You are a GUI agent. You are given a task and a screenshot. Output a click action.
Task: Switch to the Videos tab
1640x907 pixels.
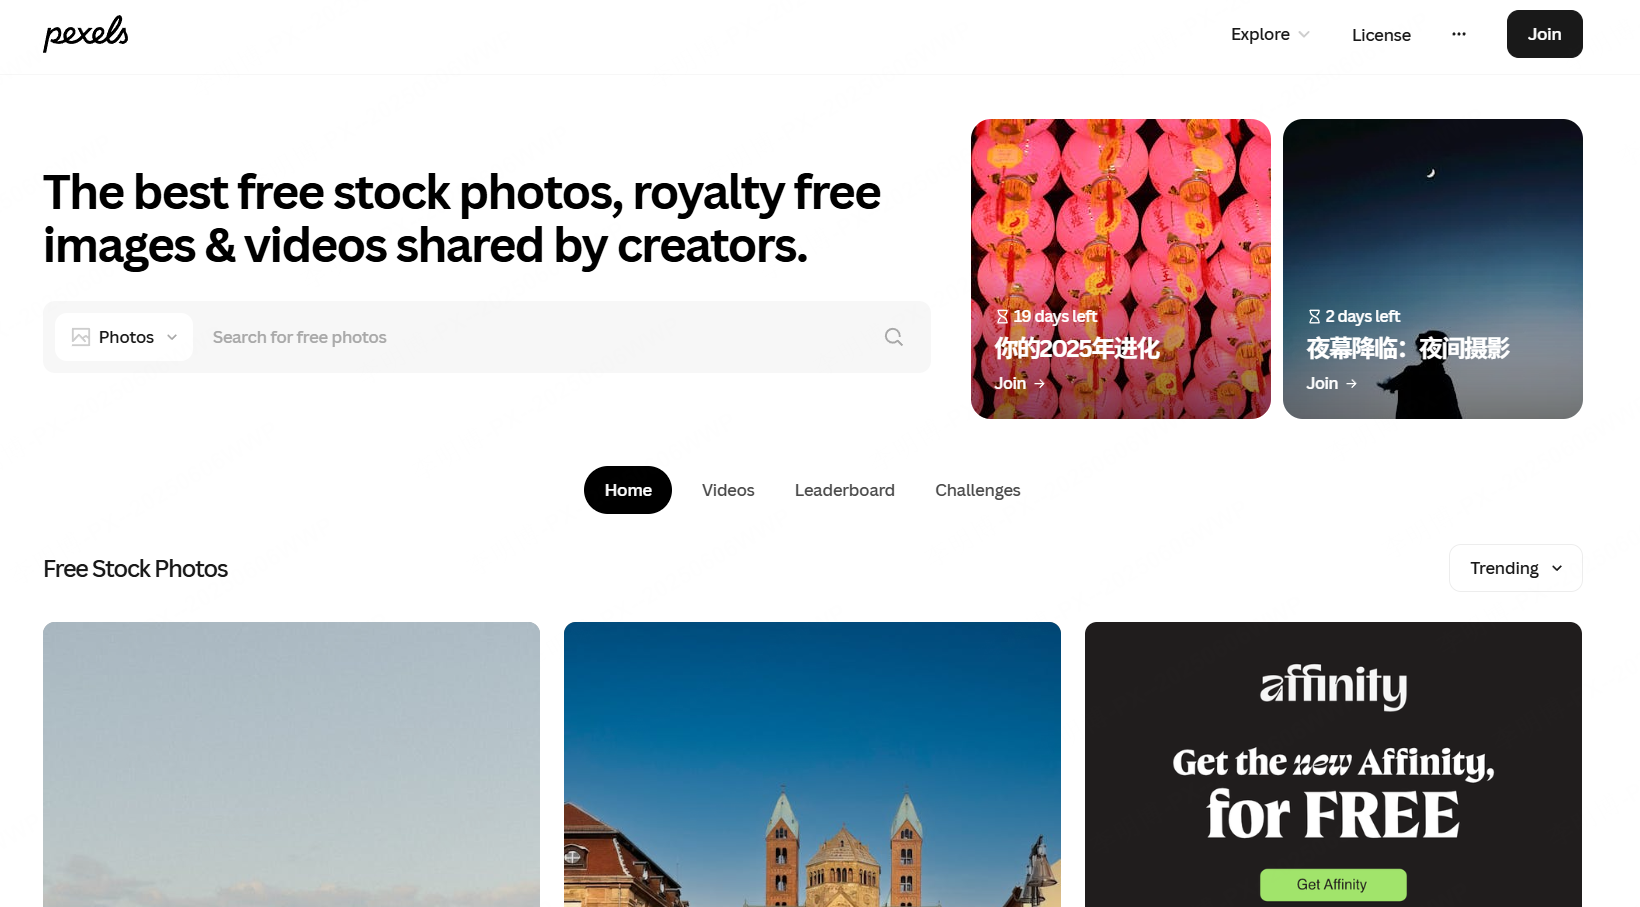[x=728, y=490]
